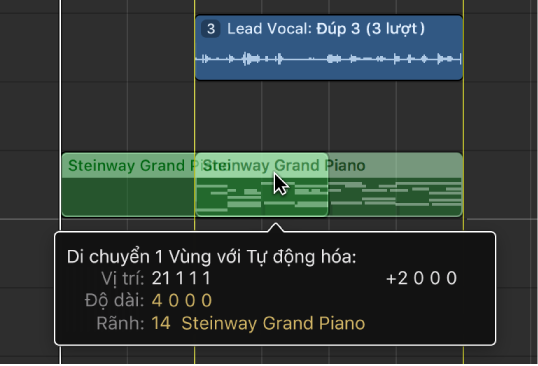Open the take folder badge numbered 3
Image resolution: width=538 pixels, height=366 pixels.
coord(210,29)
